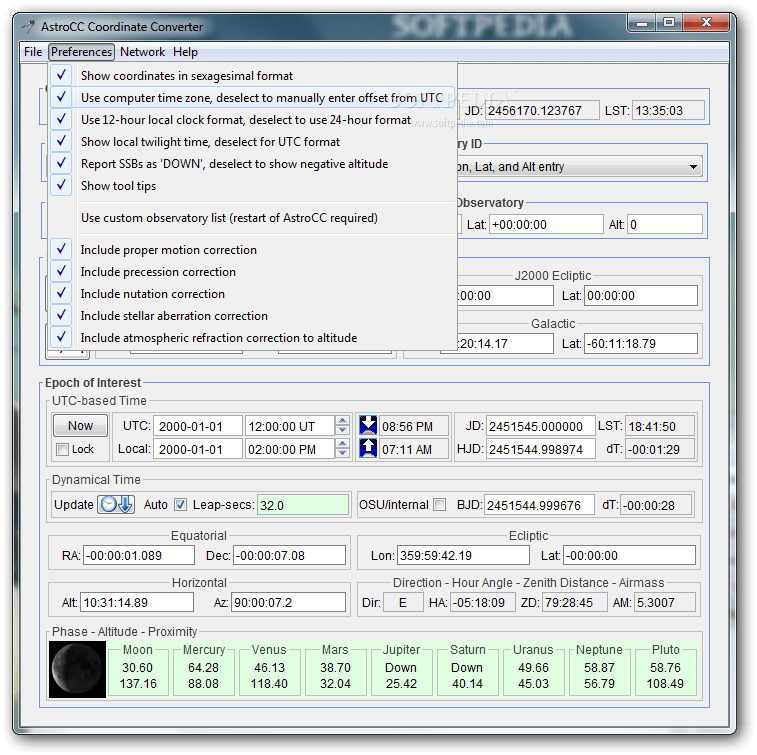This screenshot has height=755, width=757.
Task: Click the Equatorial RA input field
Action: 139,555
